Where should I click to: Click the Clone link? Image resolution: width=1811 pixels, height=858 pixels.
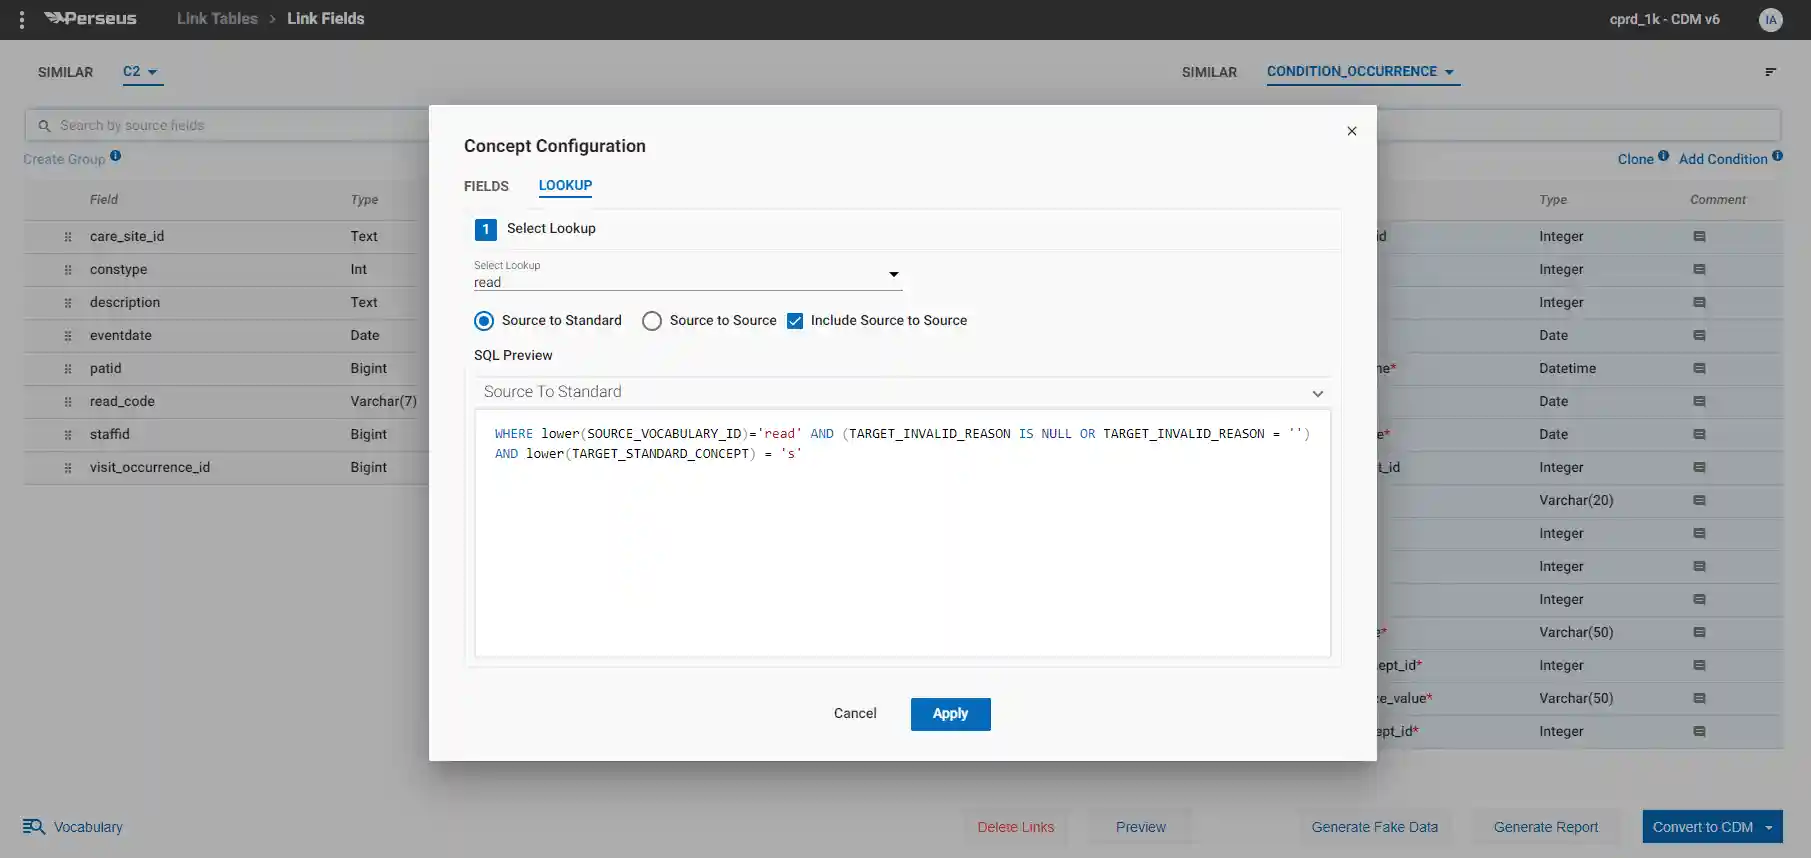pos(1635,159)
